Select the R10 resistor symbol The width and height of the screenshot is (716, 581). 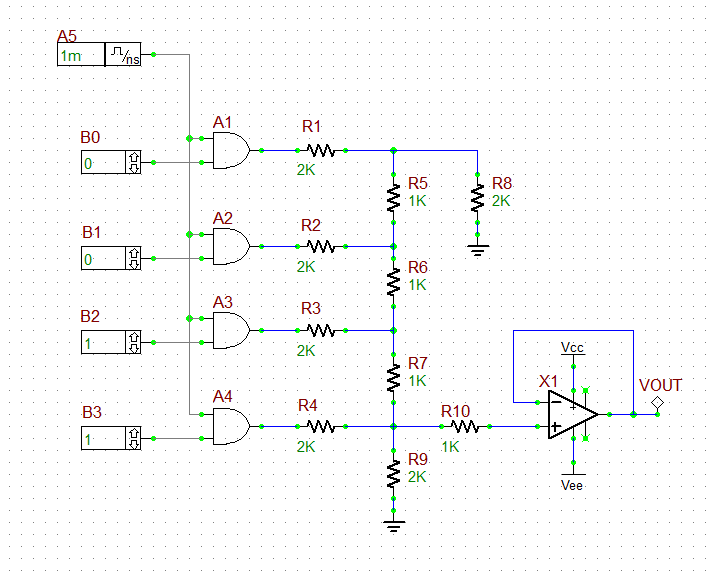tap(465, 427)
